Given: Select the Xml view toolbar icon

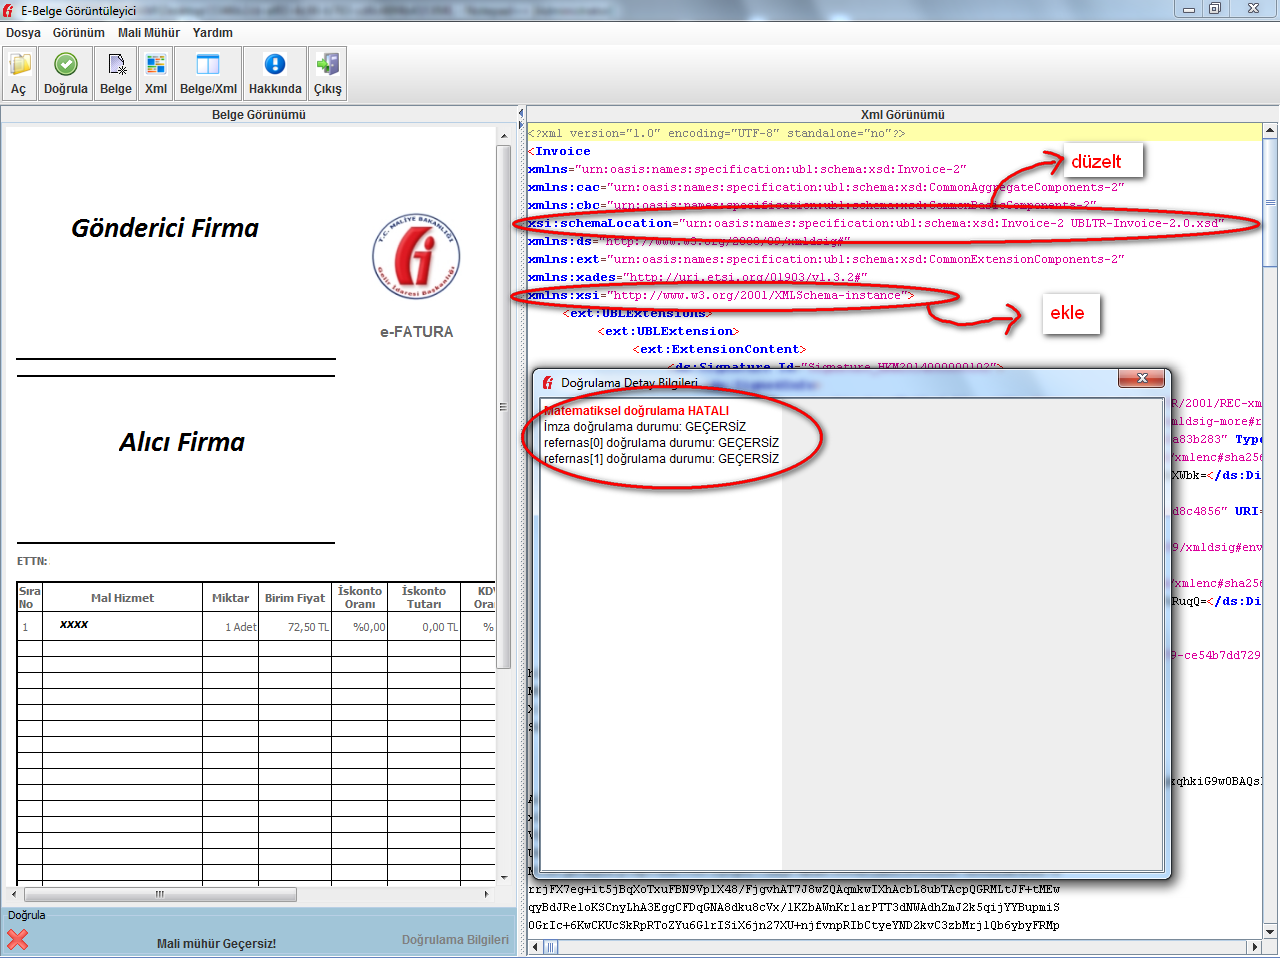Looking at the screenshot, I should click(x=156, y=73).
